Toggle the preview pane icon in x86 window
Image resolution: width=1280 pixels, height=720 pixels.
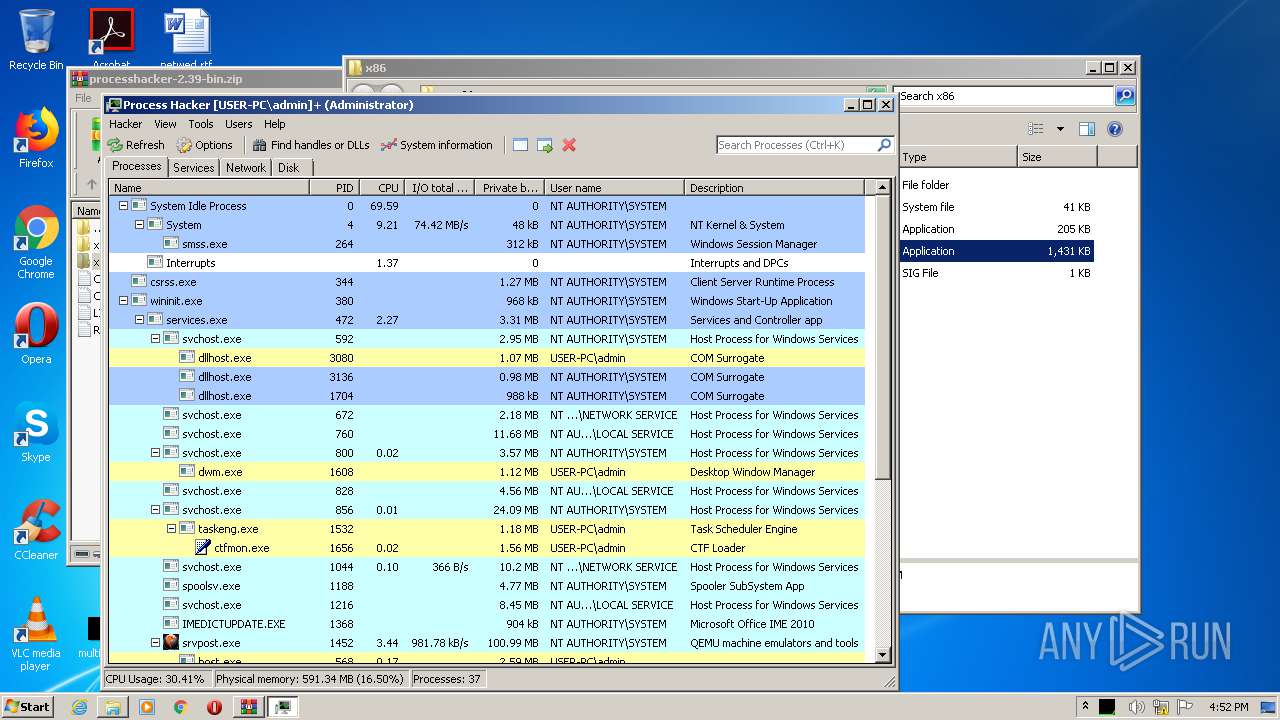coord(1087,129)
